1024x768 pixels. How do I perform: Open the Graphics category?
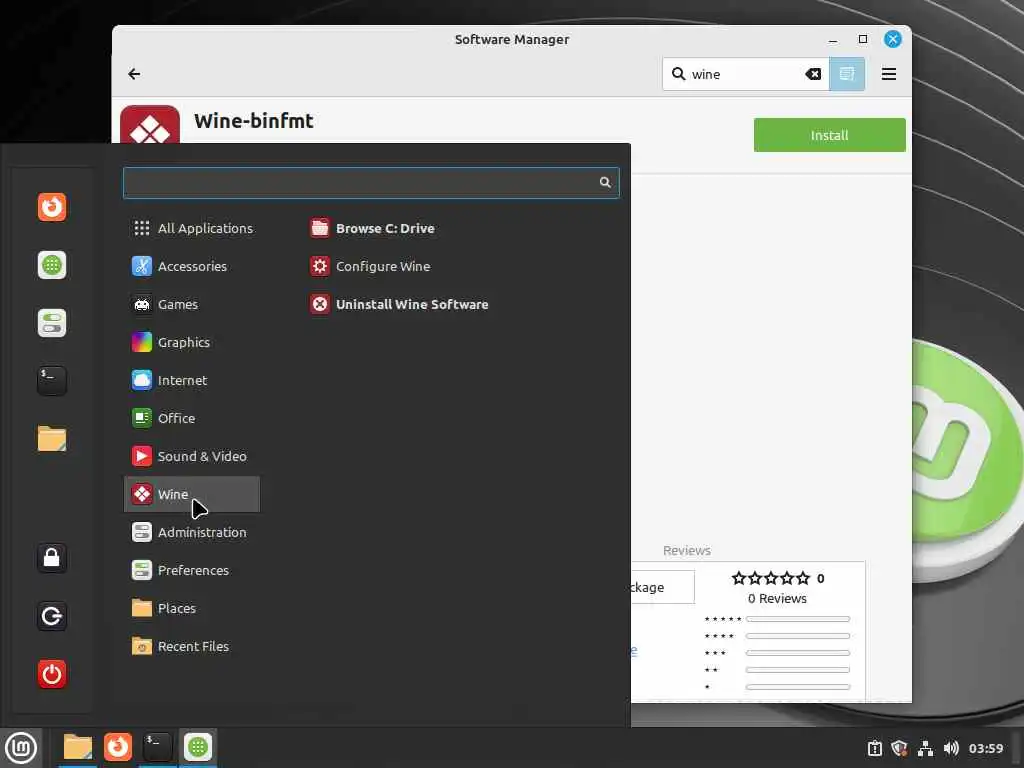click(192, 342)
